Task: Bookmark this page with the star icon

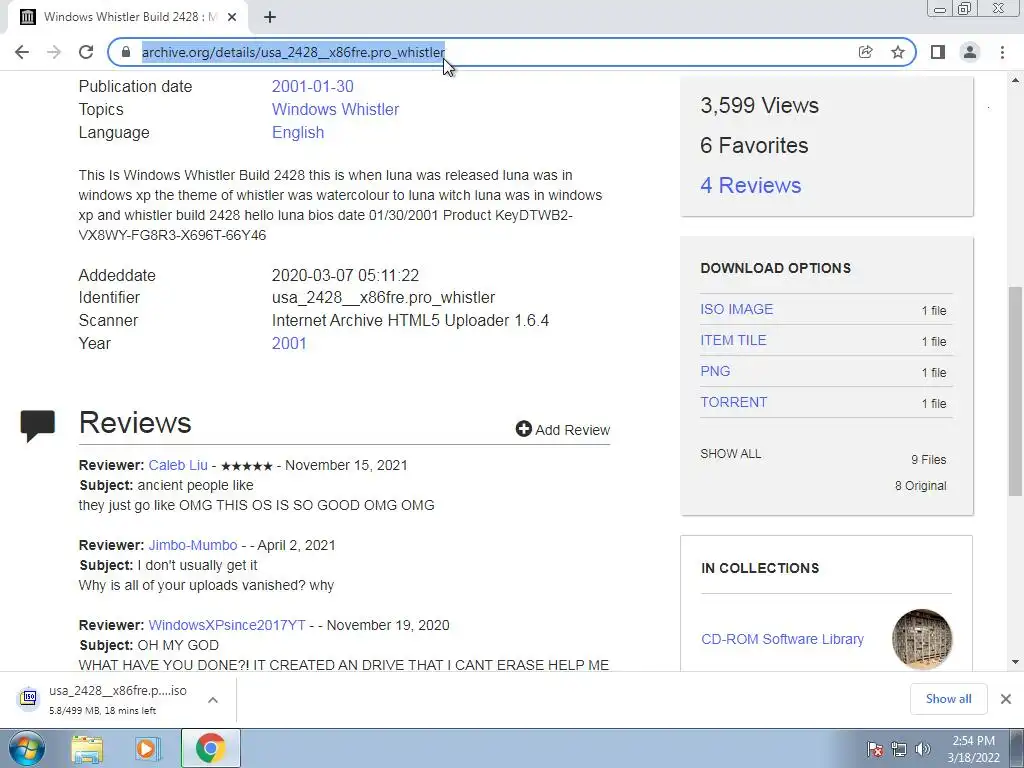Action: pyautogui.click(x=898, y=52)
